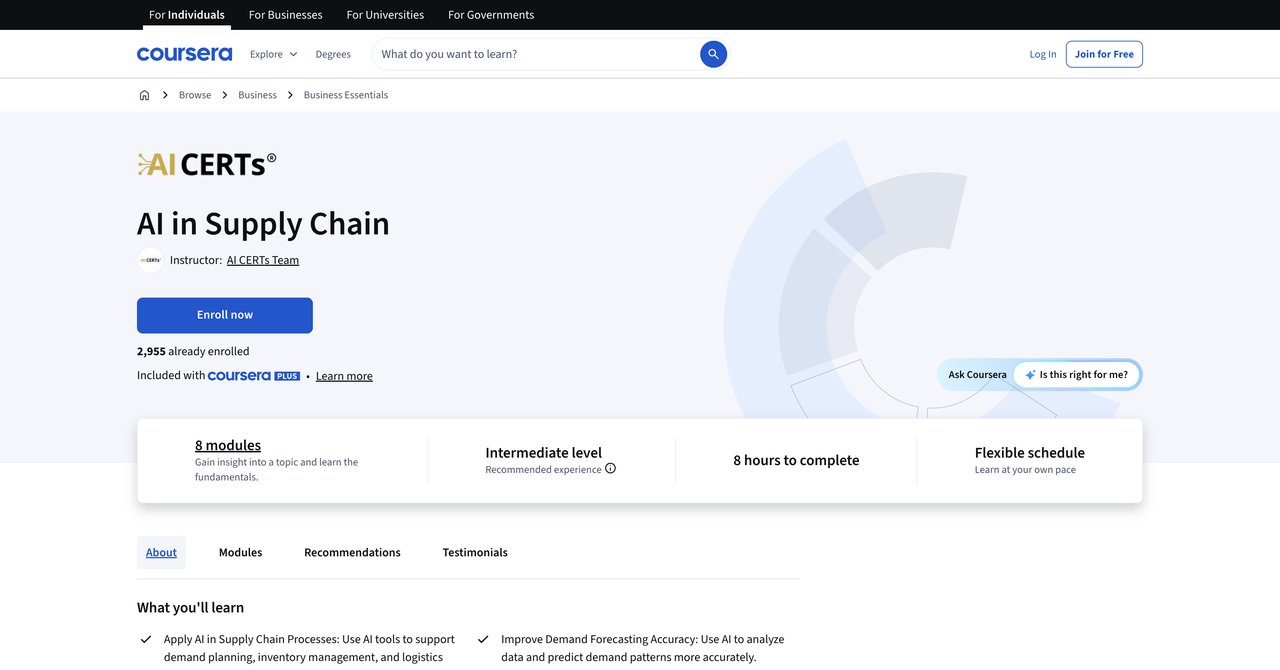Click the Coursera logo
The height and width of the screenshot is (670, 1280).
pos(184,54)
